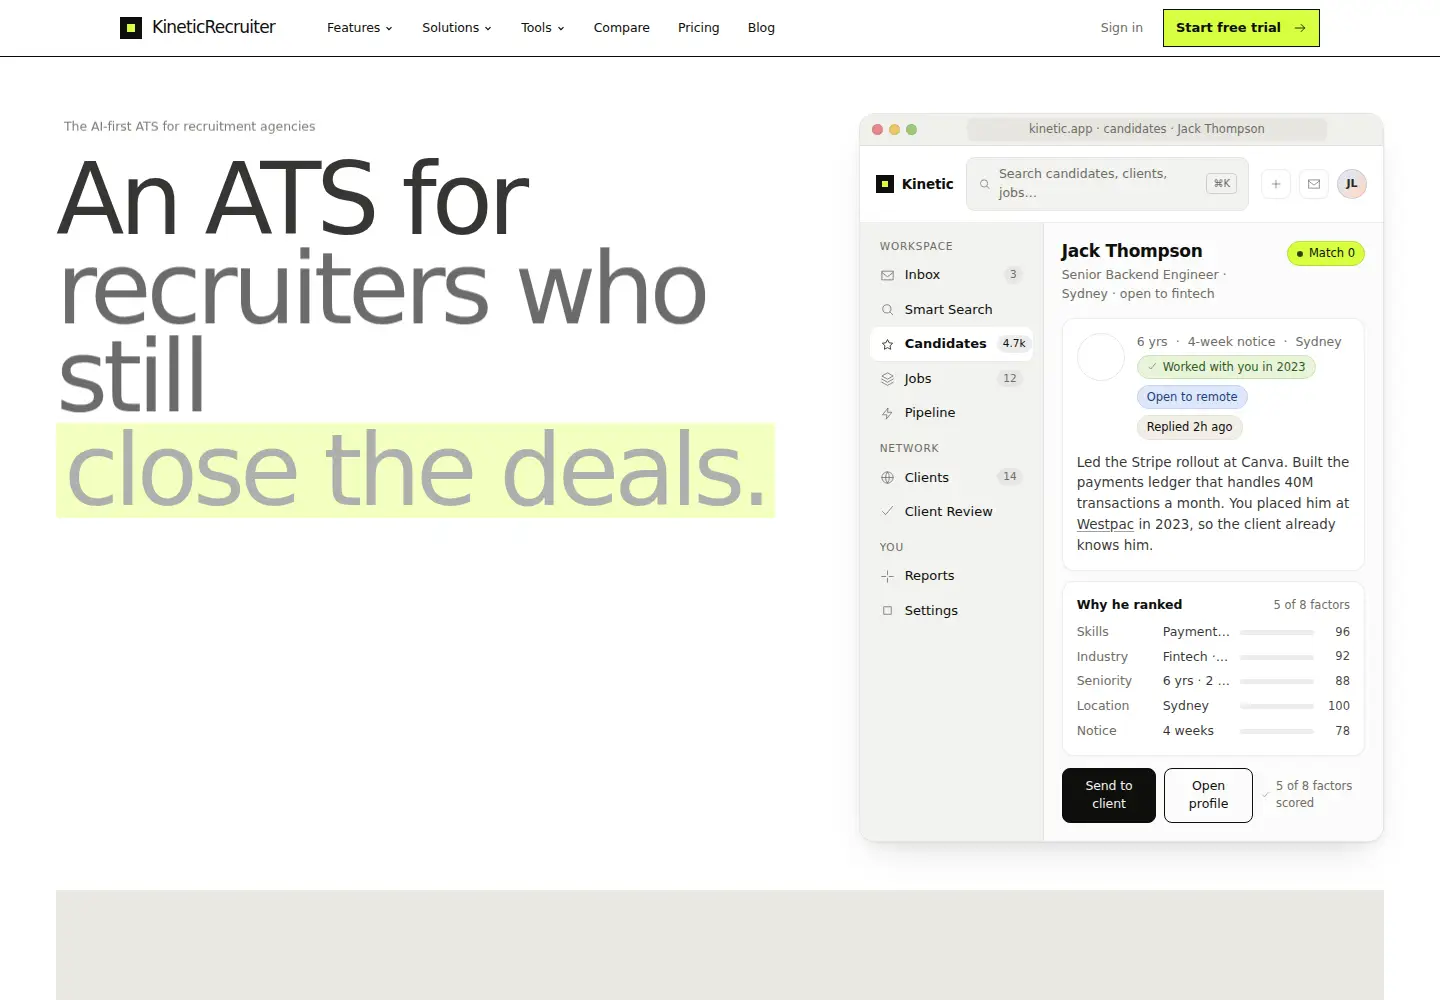Click the Search candidates input field
Screen dimensions: 1440x1000
point(1107,184)
